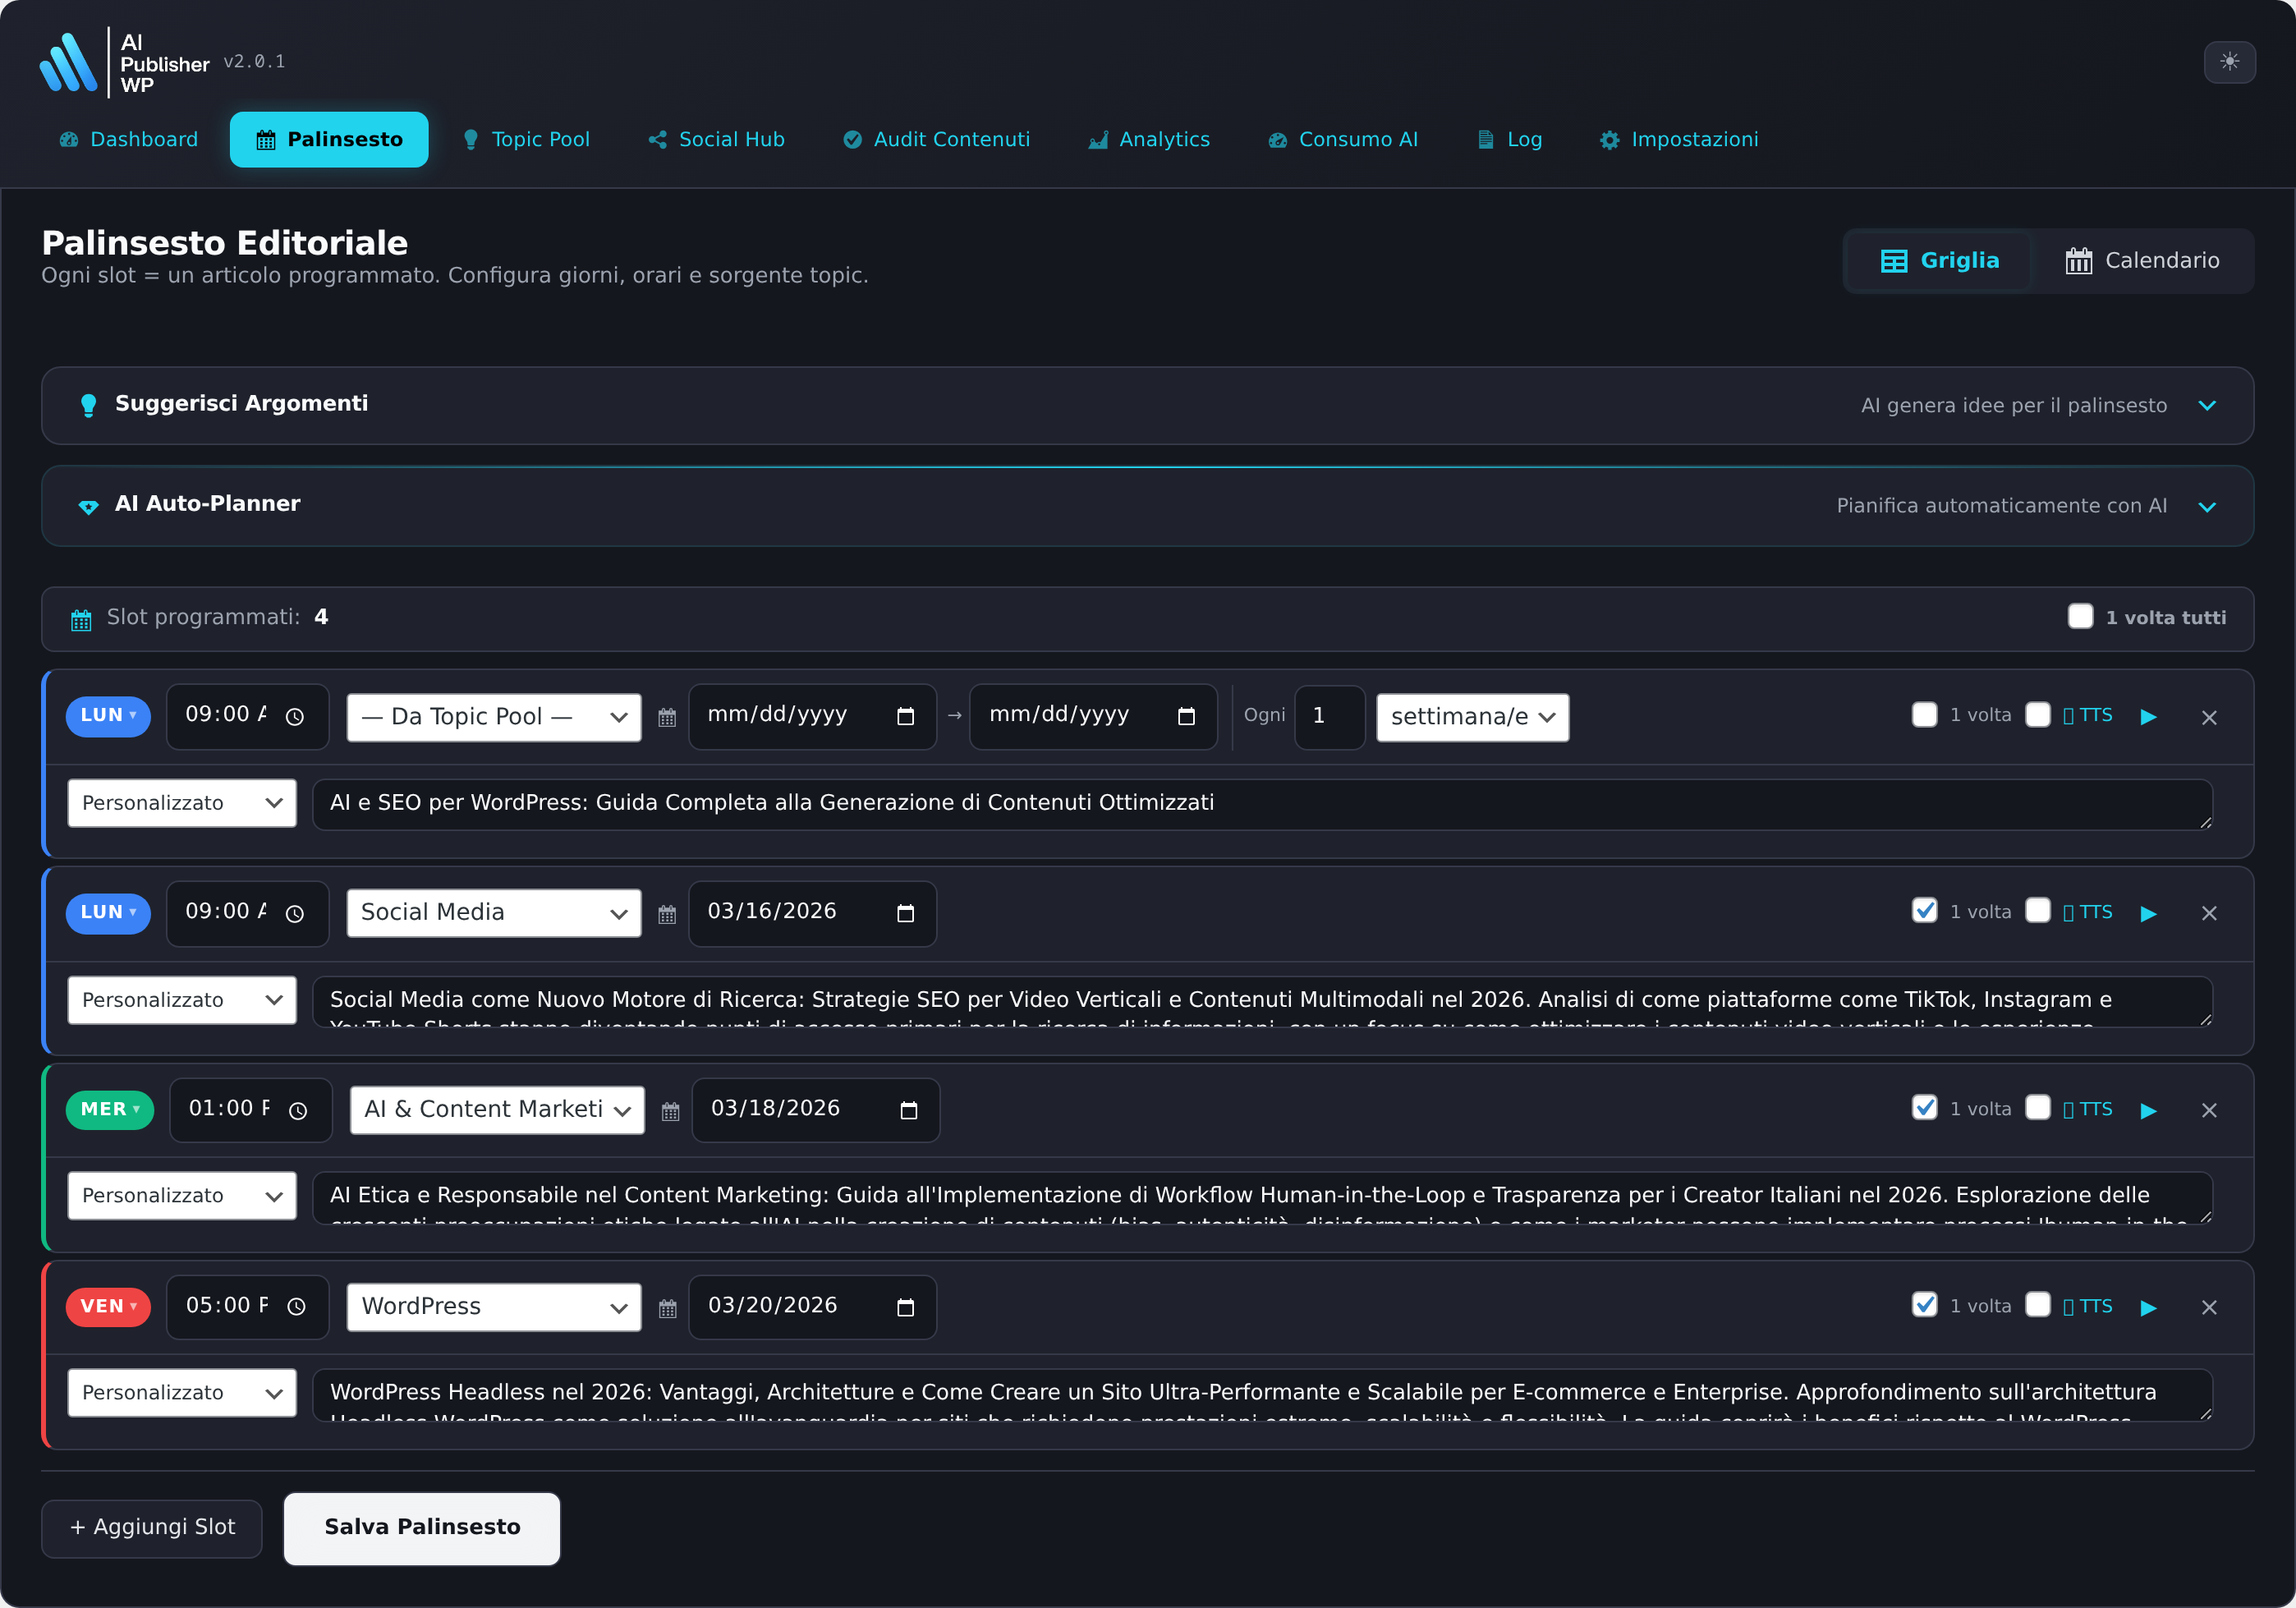Switch to the Calendario view
This screenshot has height=1608, width=2296.
click(x=2143, y=260)
